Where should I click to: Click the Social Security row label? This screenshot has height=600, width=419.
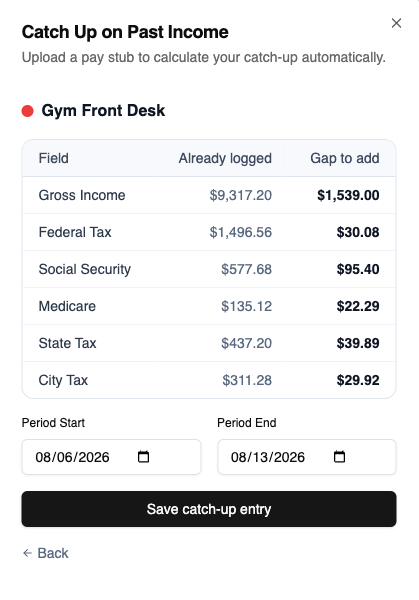click(85, 269)
